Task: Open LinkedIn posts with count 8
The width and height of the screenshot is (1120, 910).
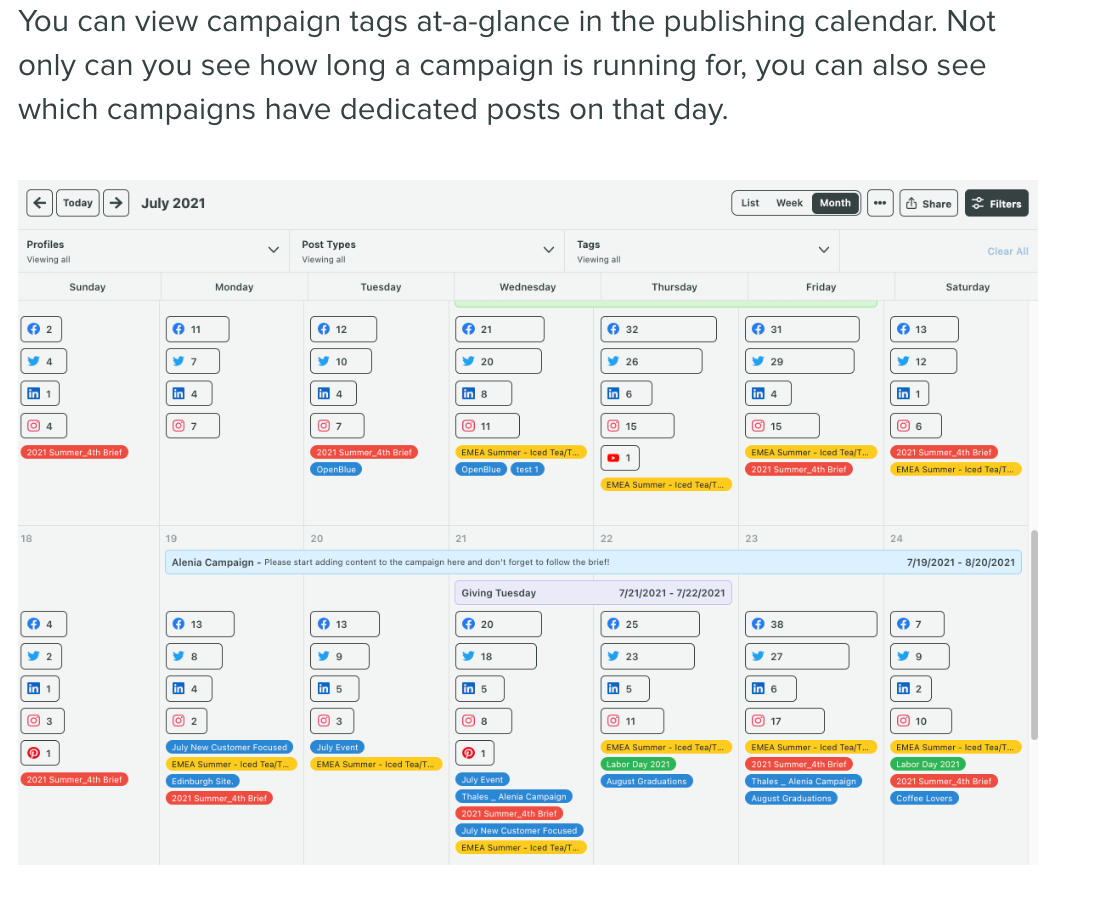Action: [484, 394]
